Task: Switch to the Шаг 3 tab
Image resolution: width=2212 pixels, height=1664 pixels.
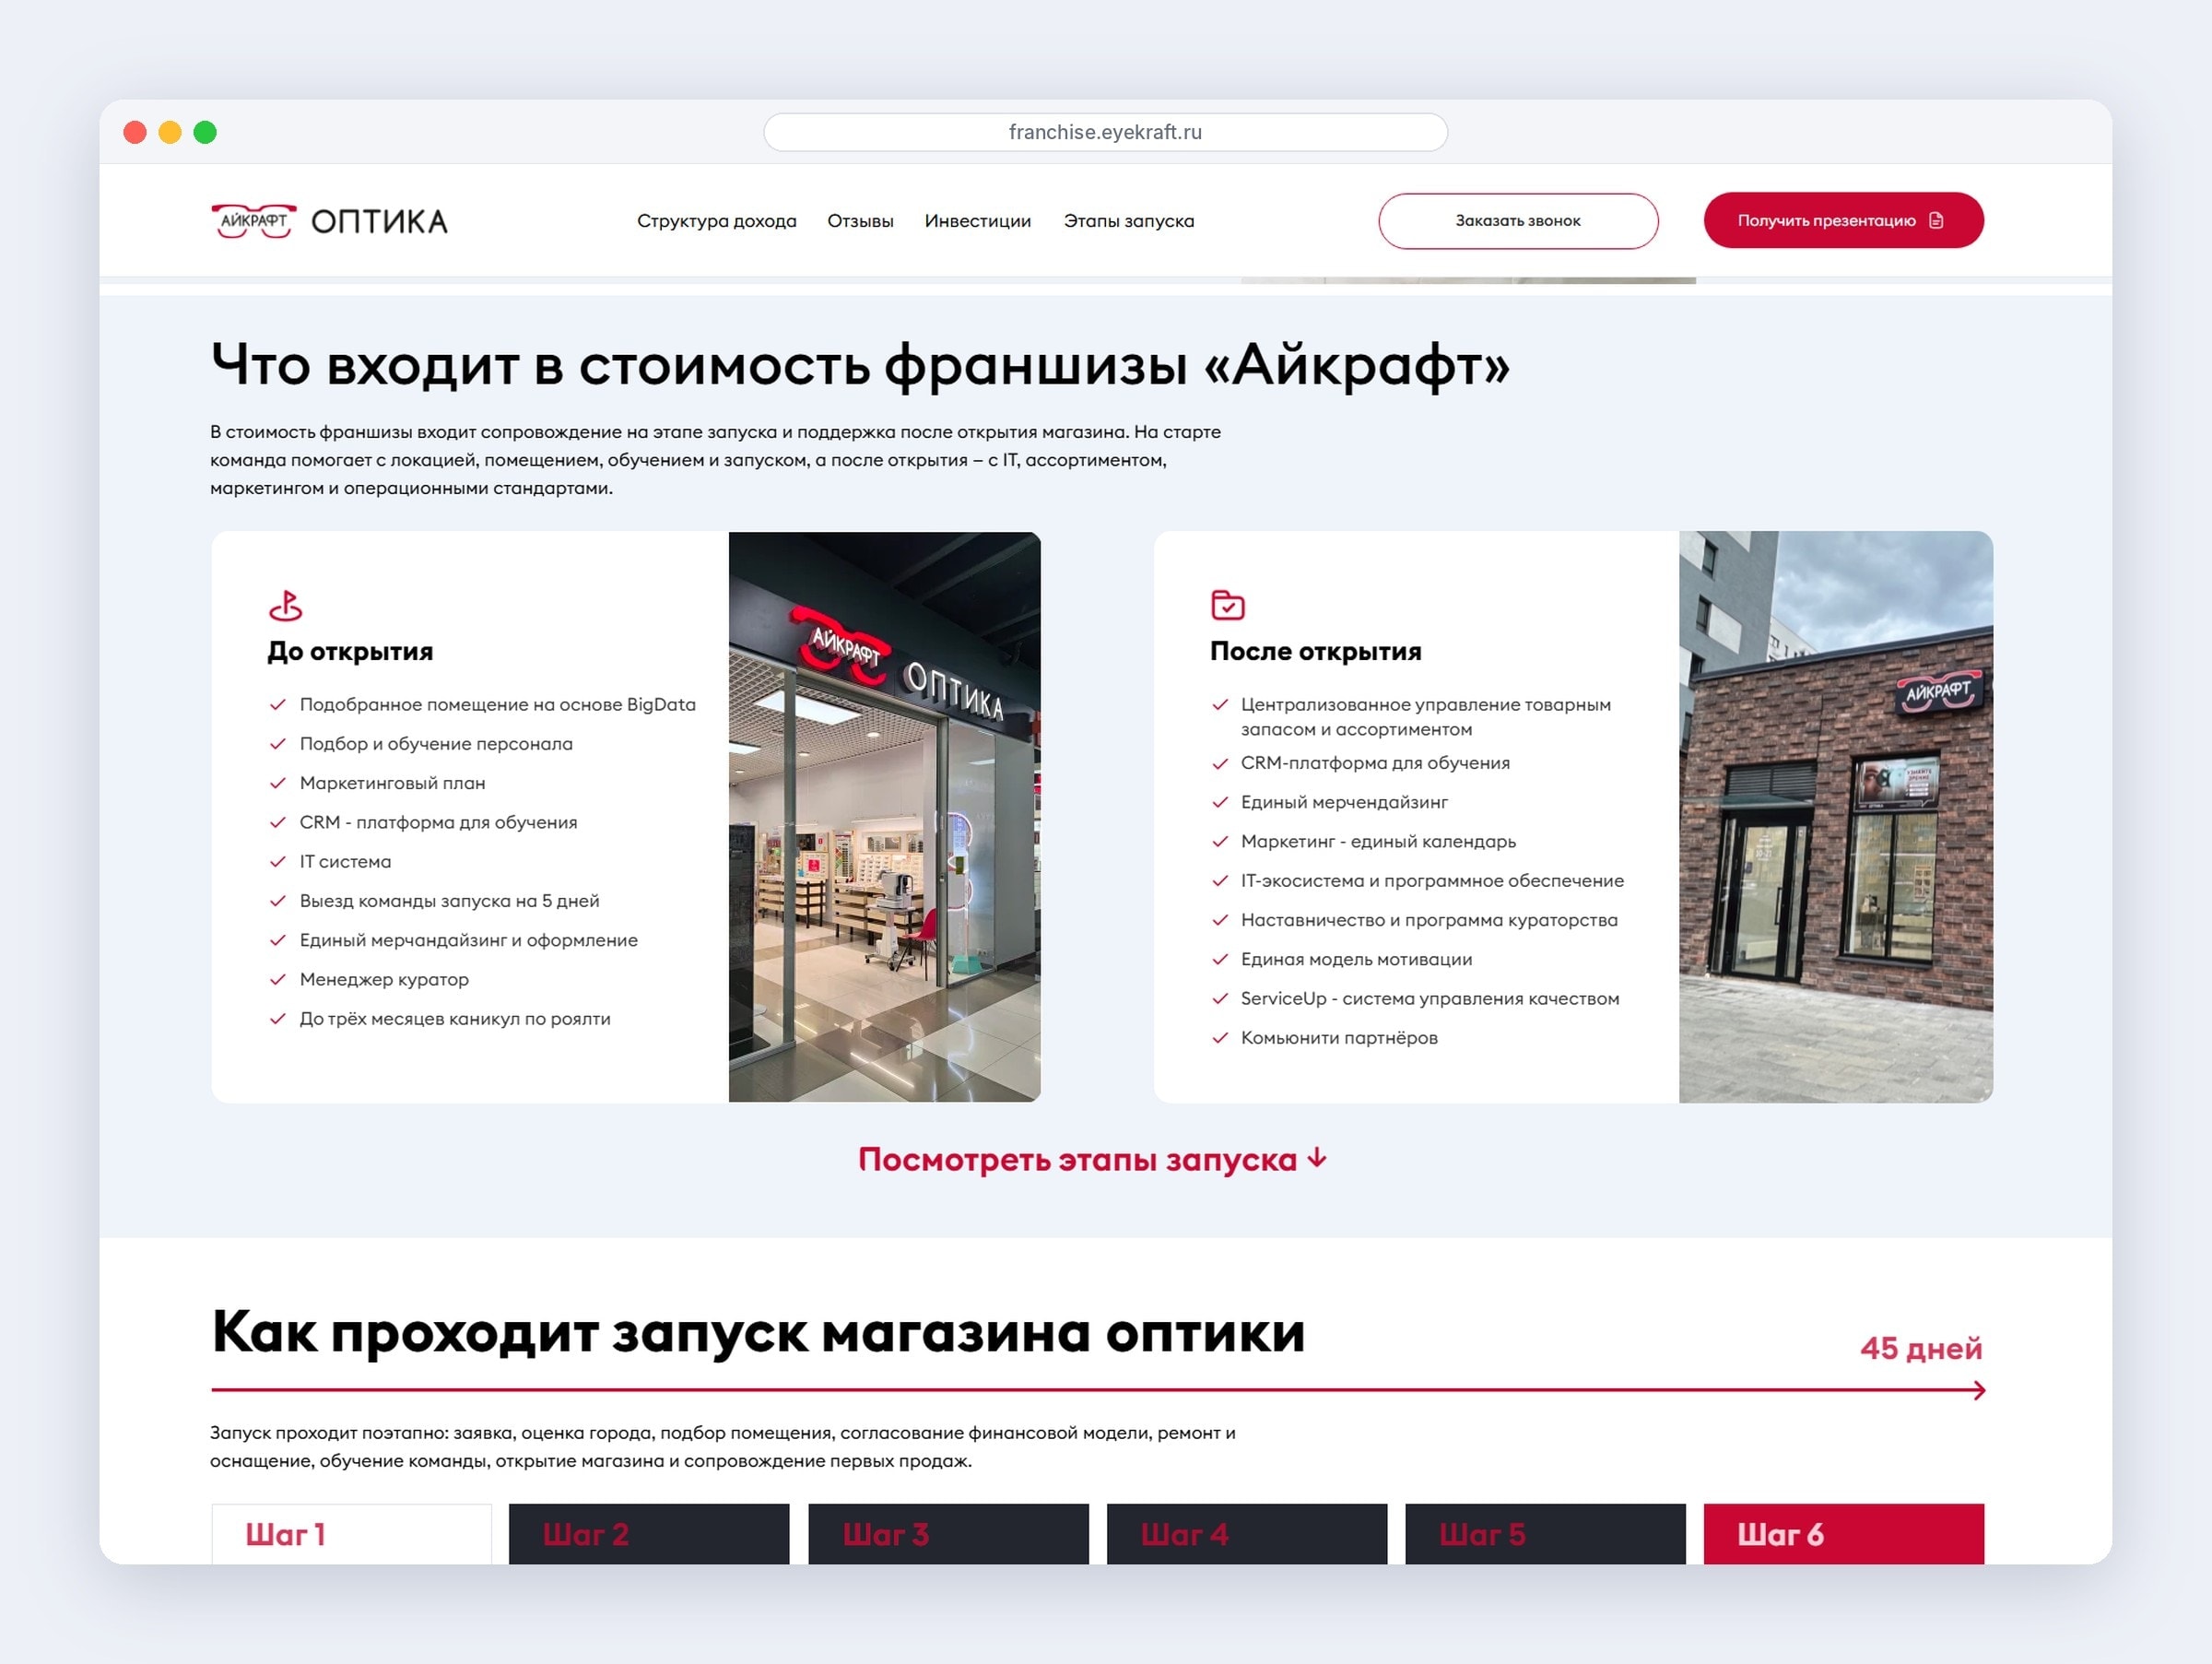Action: coord(948,1534)
